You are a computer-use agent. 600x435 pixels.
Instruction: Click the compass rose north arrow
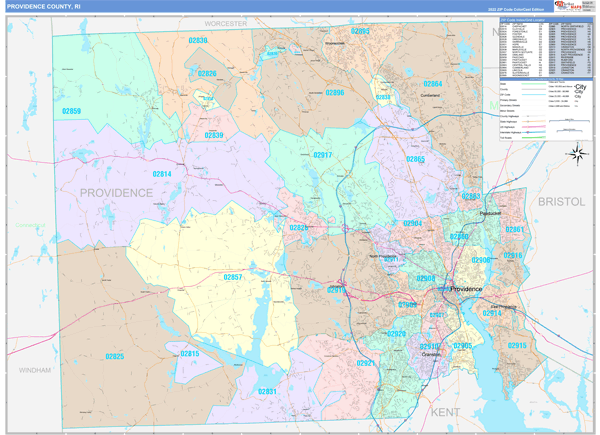pos(576,153)
